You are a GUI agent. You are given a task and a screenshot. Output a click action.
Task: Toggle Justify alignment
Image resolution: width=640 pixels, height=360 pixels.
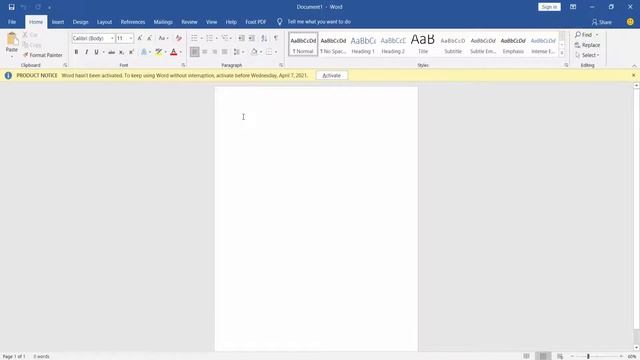[x=224, y=52]
